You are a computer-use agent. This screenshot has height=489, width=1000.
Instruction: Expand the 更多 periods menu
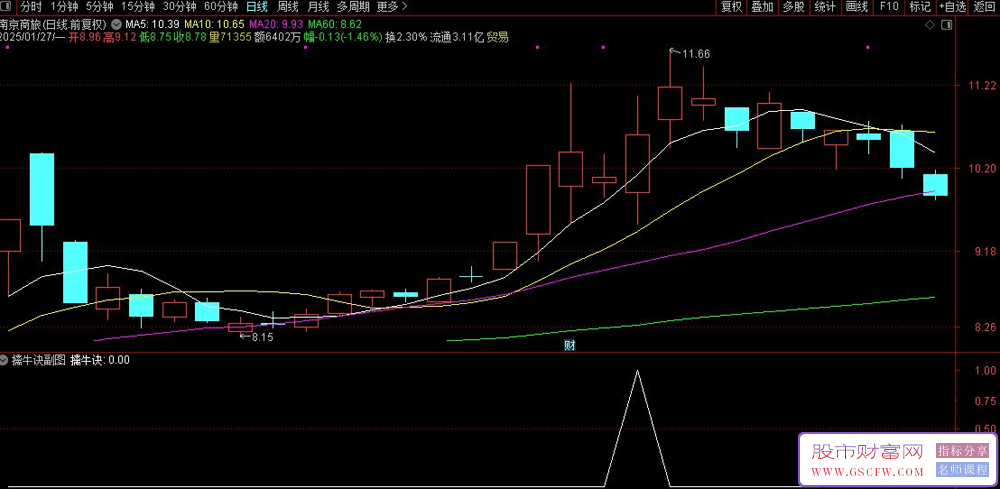(x=392, y=7)
